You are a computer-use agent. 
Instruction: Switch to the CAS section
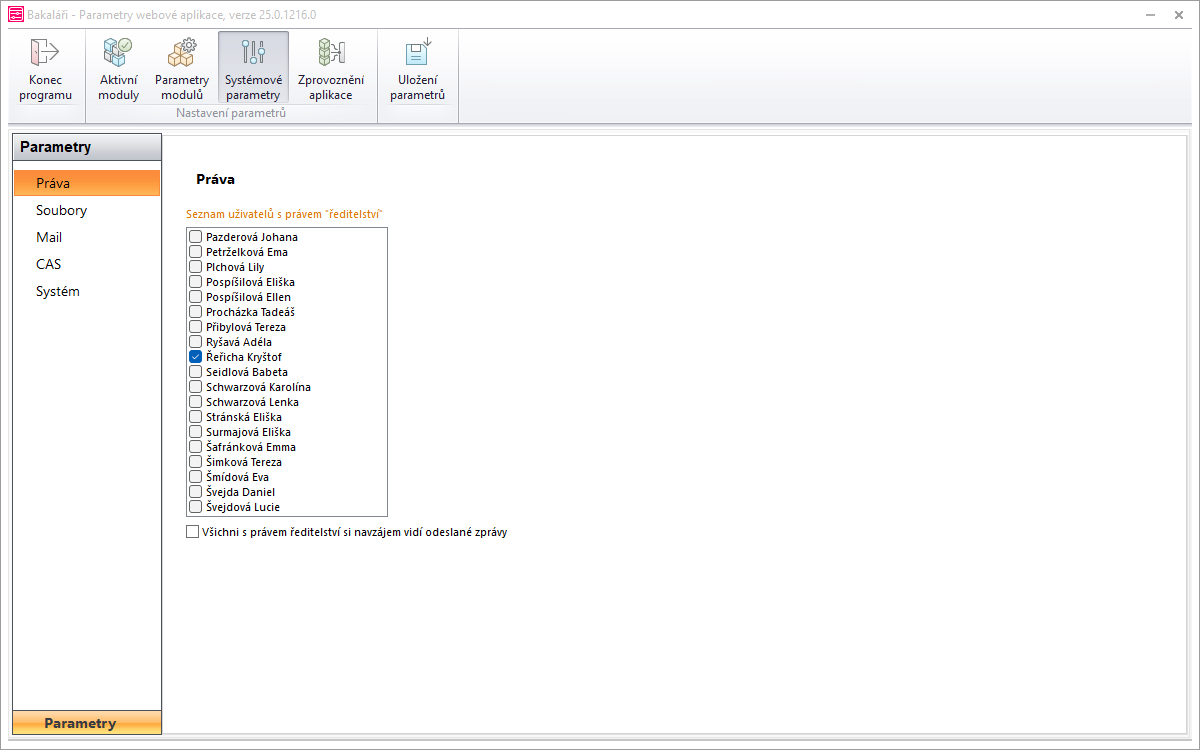click(48, 264)
